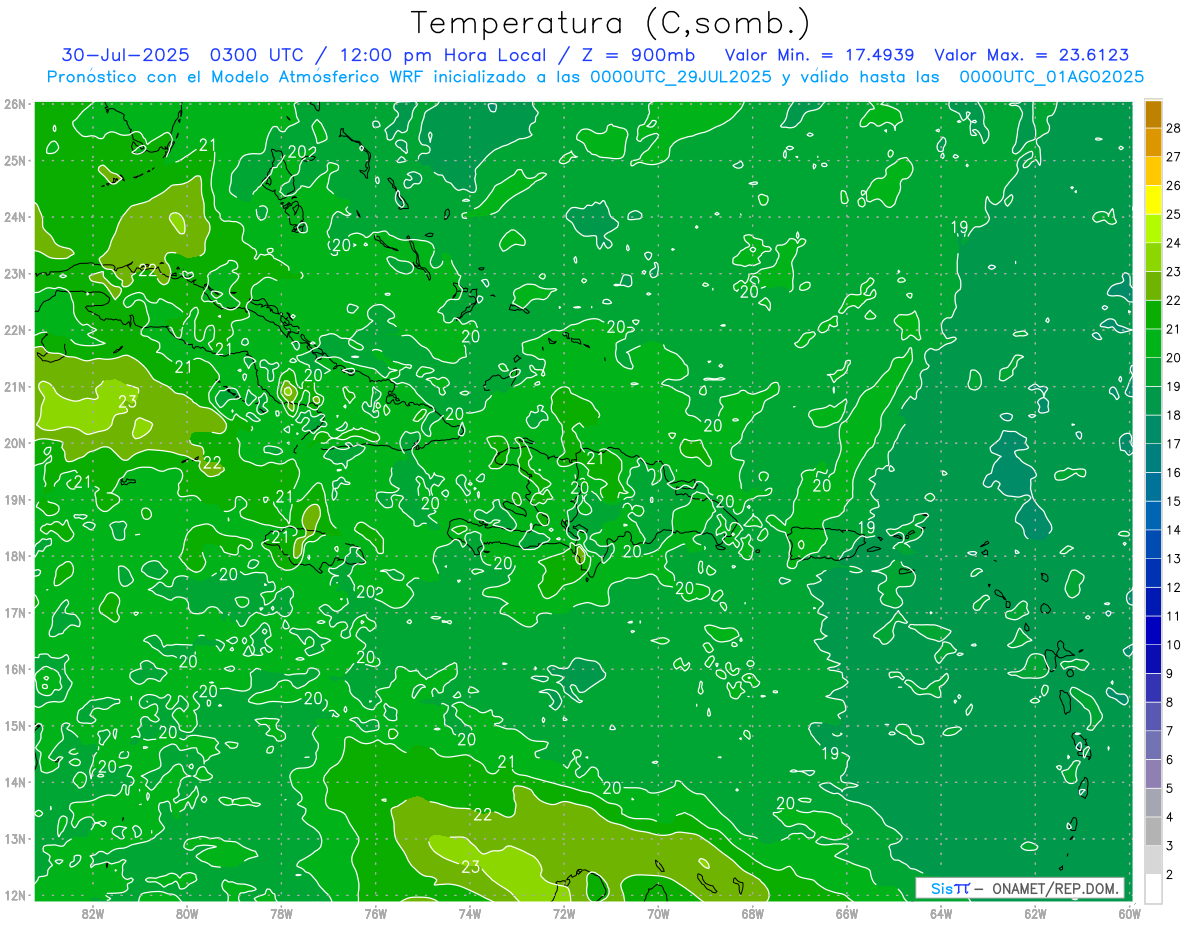Click the "14N" latitude label
The height and width of the screenshot is (927, 1200).
[15, 782]
